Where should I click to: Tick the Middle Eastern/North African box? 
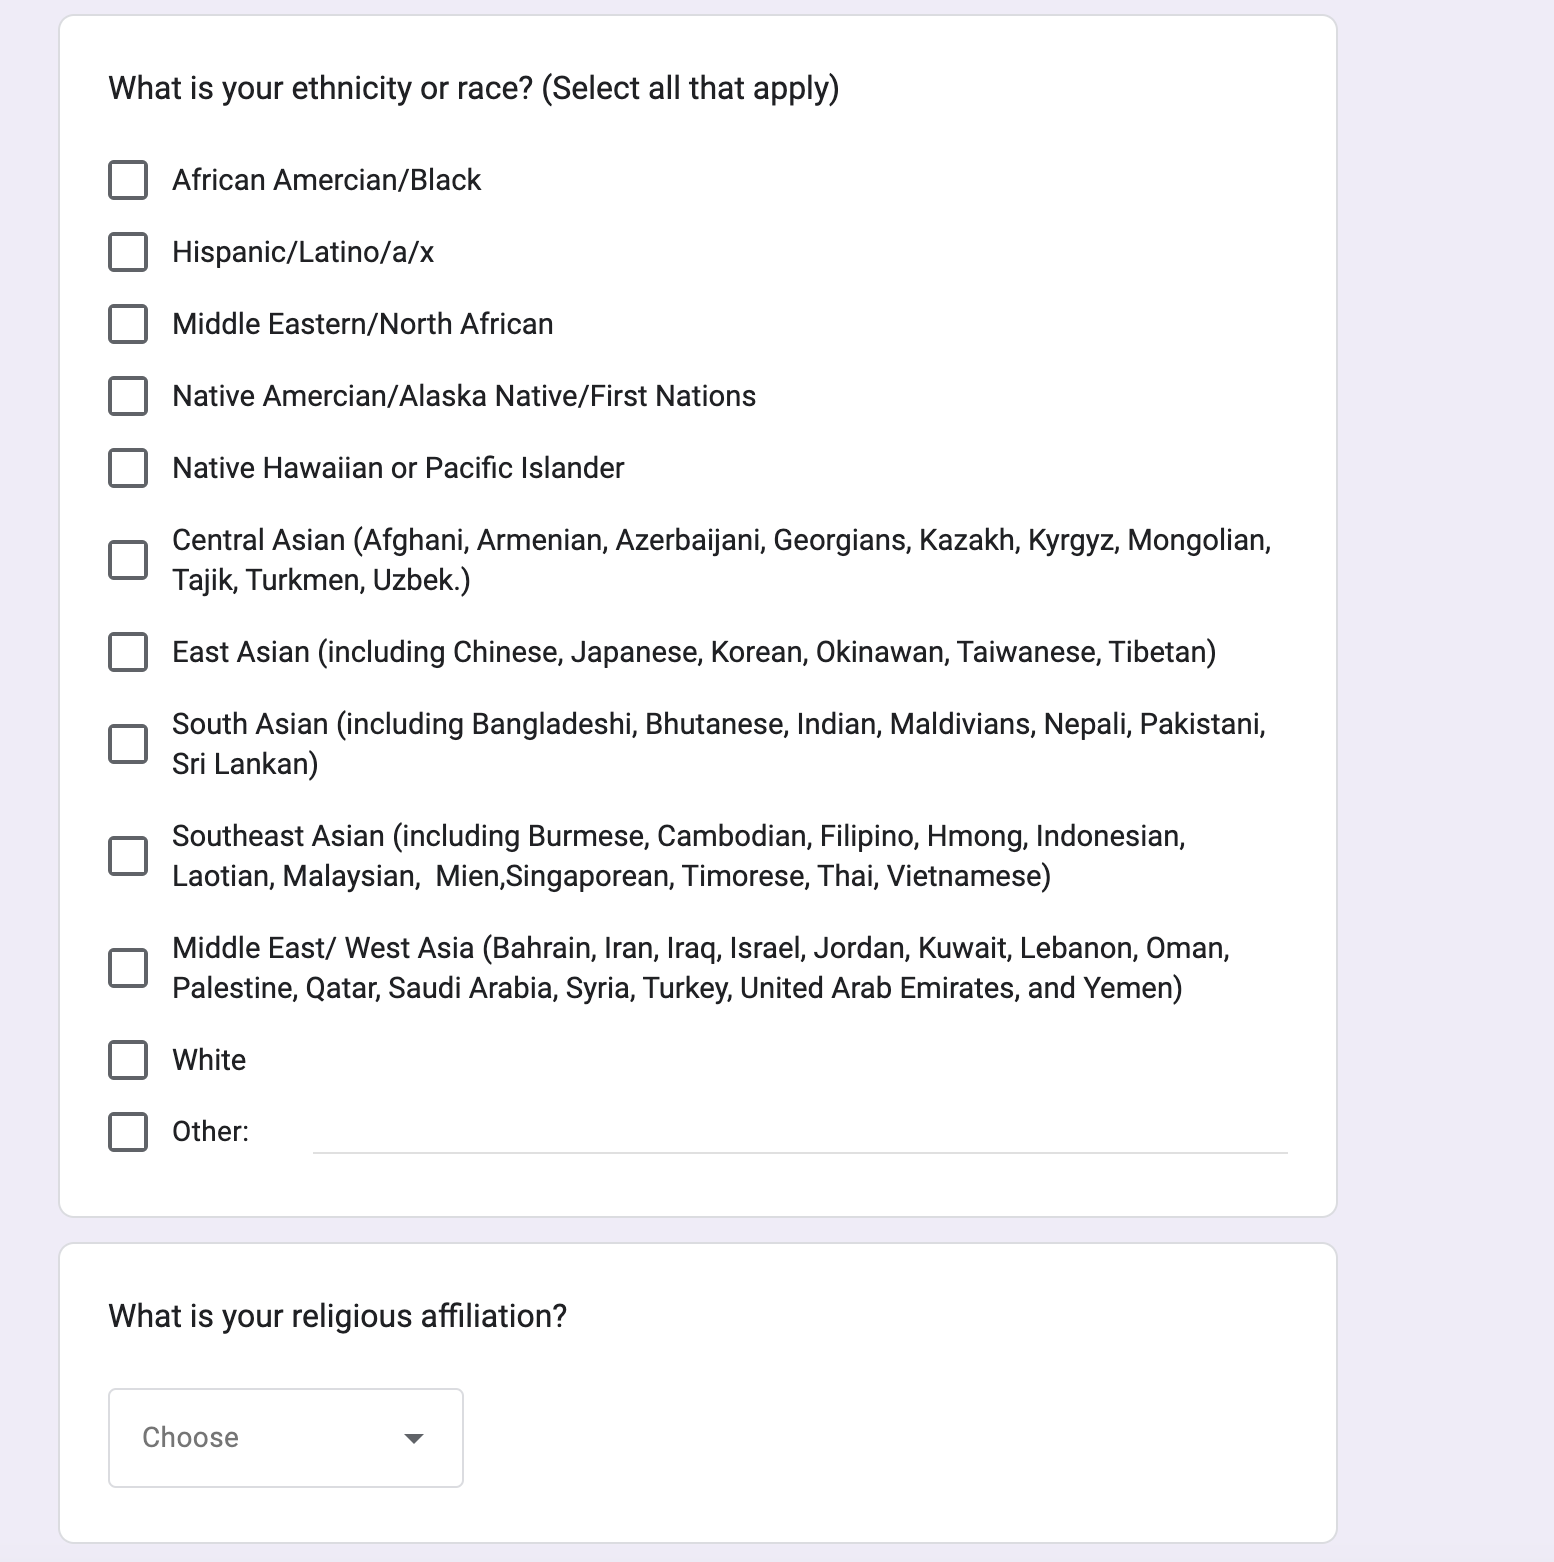point(128,324)
